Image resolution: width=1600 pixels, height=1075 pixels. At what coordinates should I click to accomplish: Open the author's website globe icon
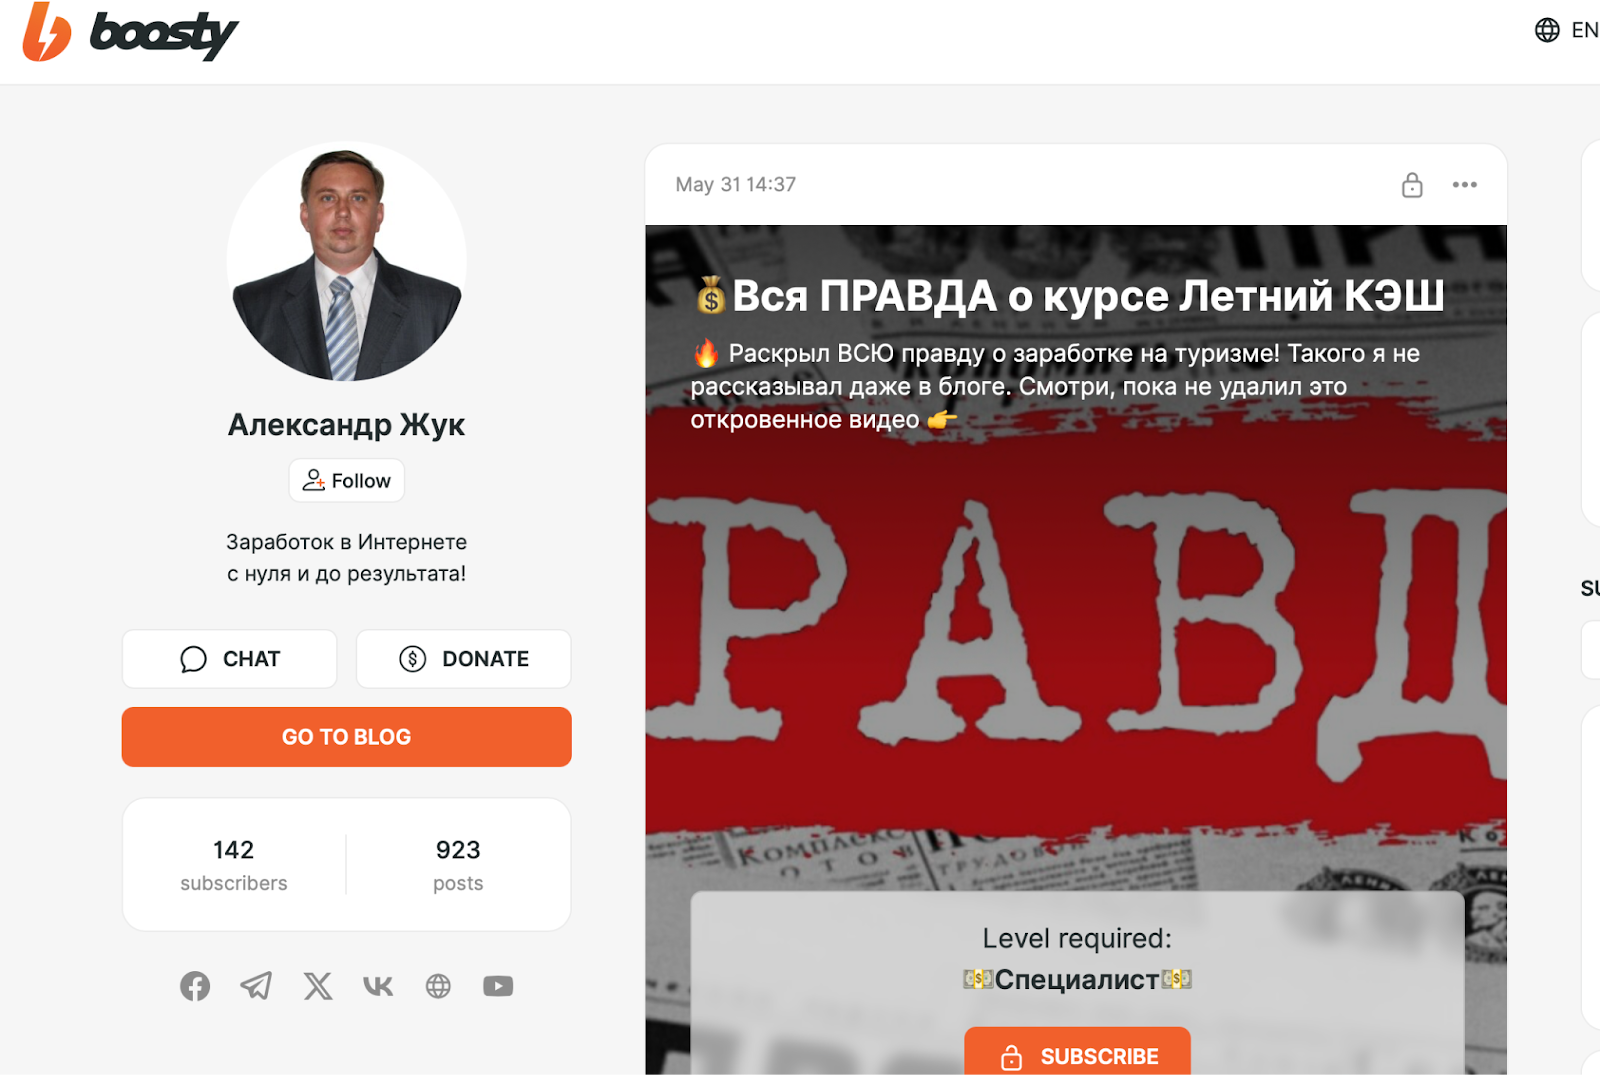pyautogui.click(x=438, y=986)
